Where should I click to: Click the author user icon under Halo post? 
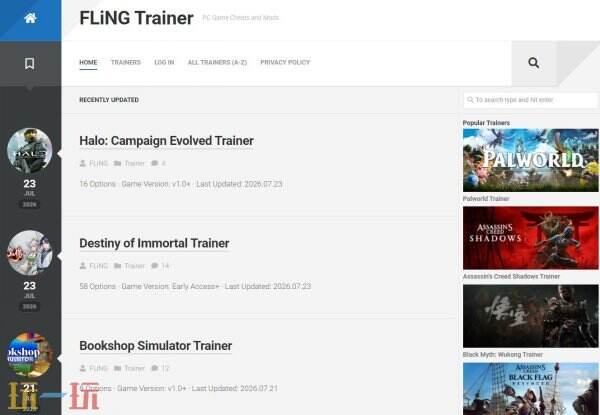click(x=83, y=163)
